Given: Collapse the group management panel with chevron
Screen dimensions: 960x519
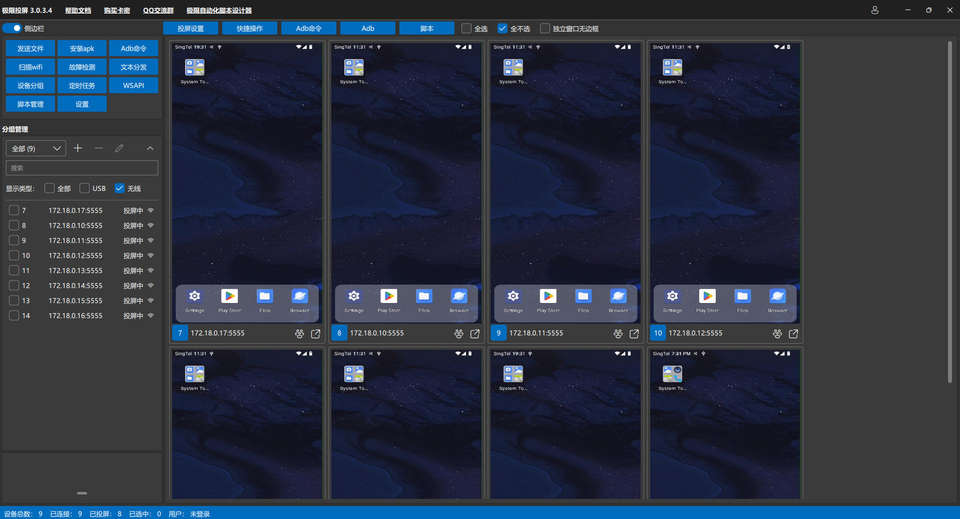Looking at the screenshot, I should [150, 148].
